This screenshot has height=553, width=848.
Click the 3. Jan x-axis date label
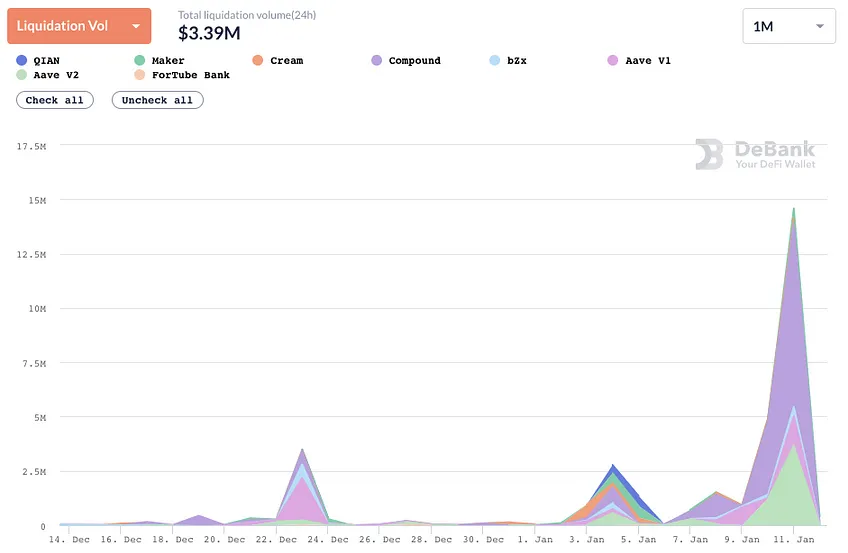586,539
